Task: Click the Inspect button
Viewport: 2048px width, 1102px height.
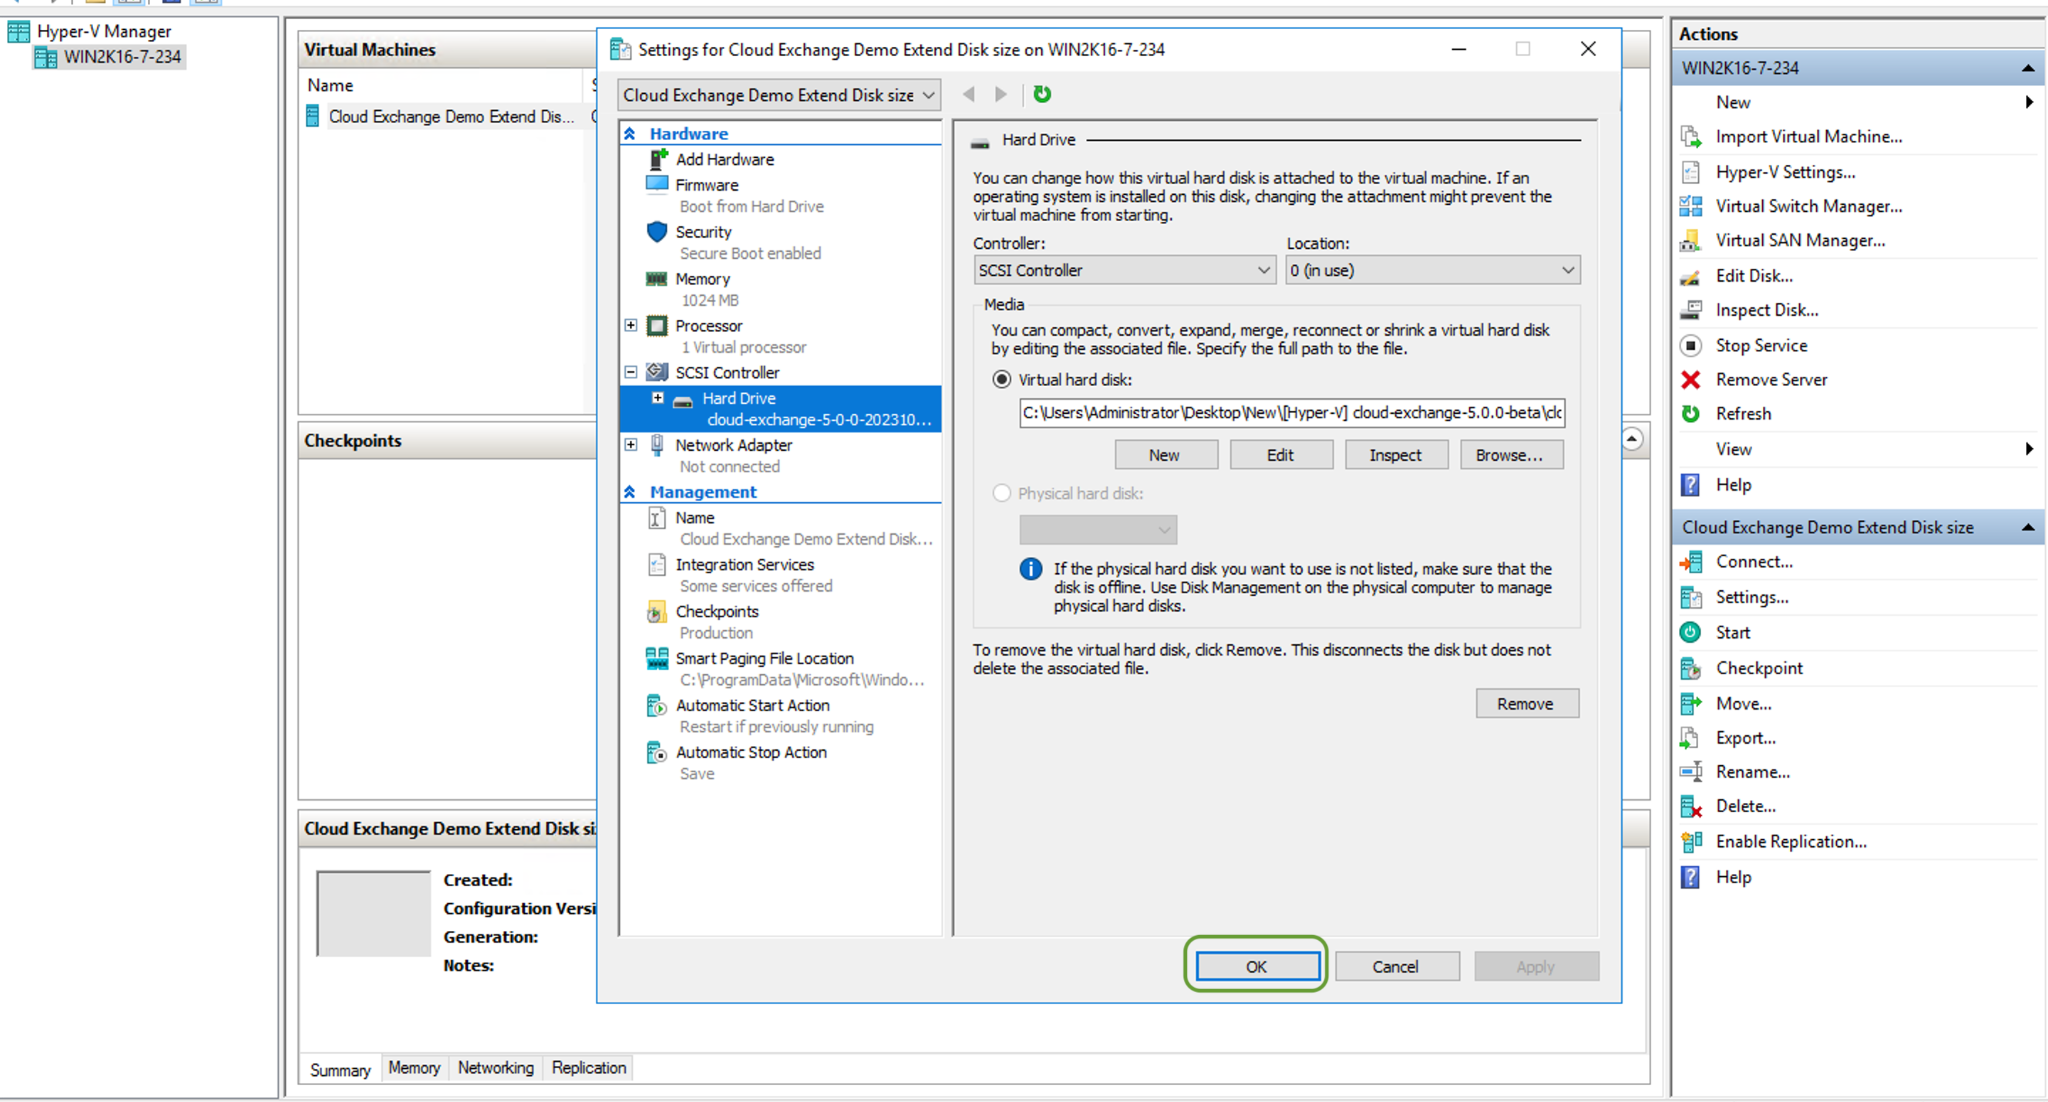Action: 1395,455
